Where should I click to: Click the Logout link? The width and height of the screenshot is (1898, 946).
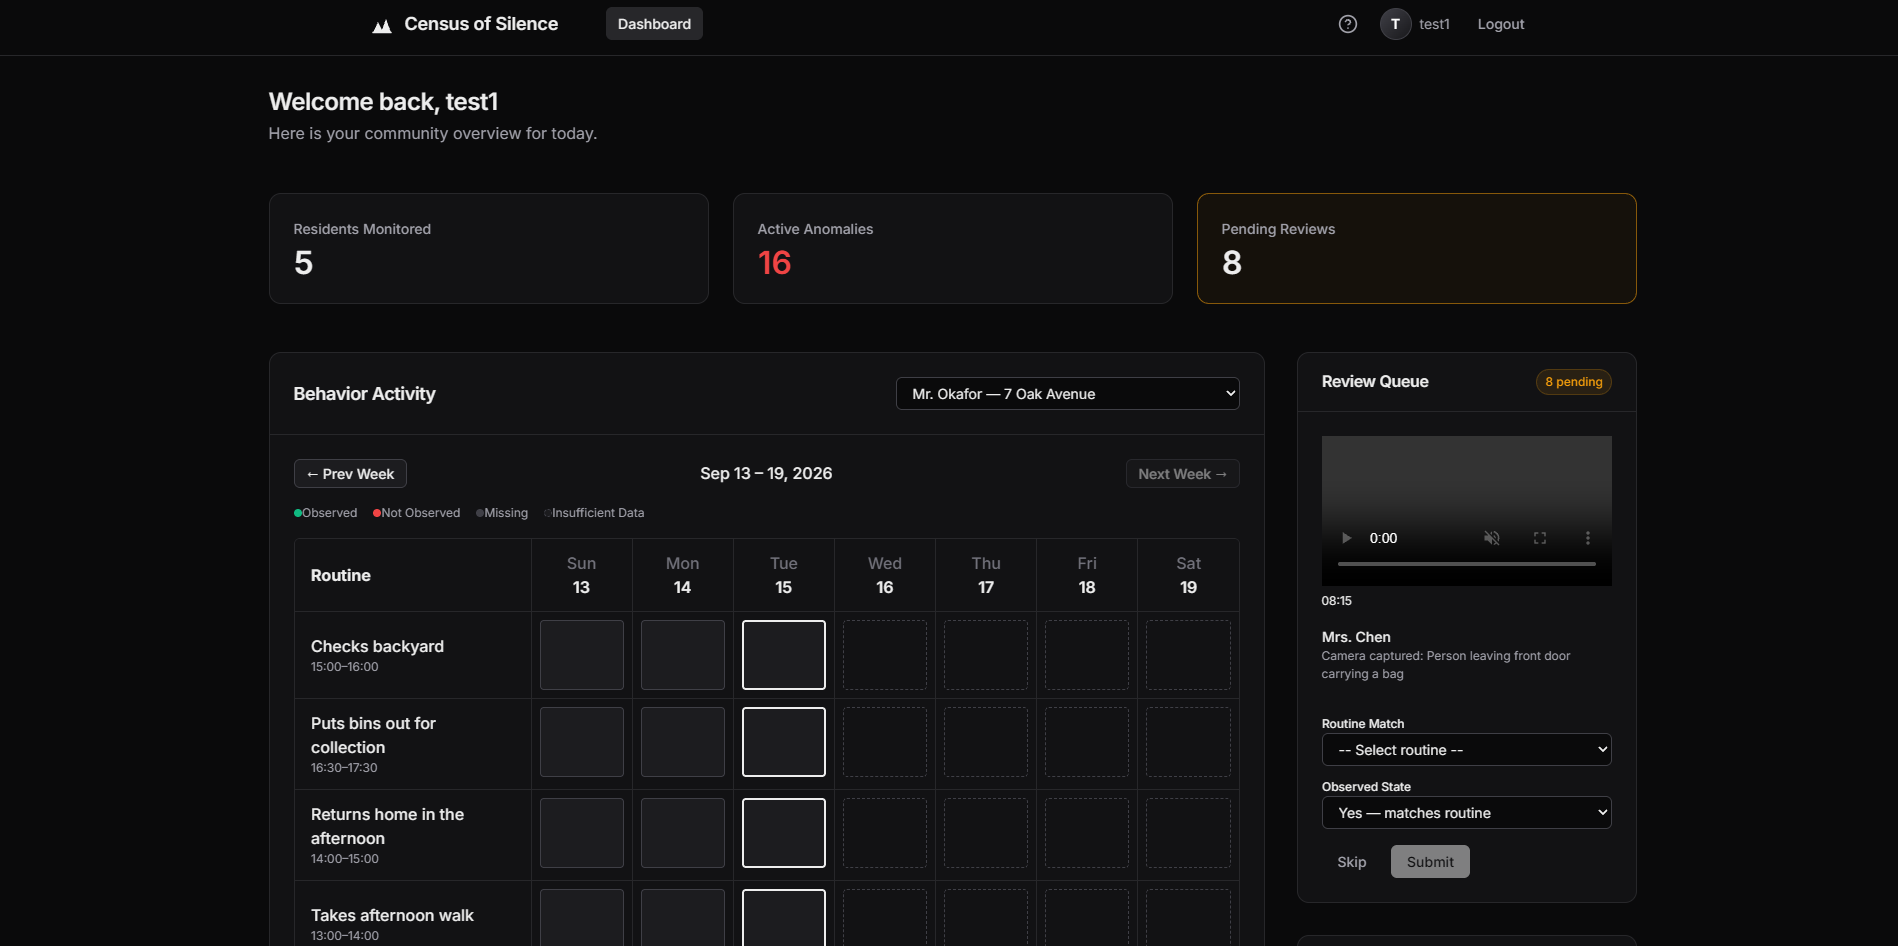pyautogui.click(x=1500, y=24)
